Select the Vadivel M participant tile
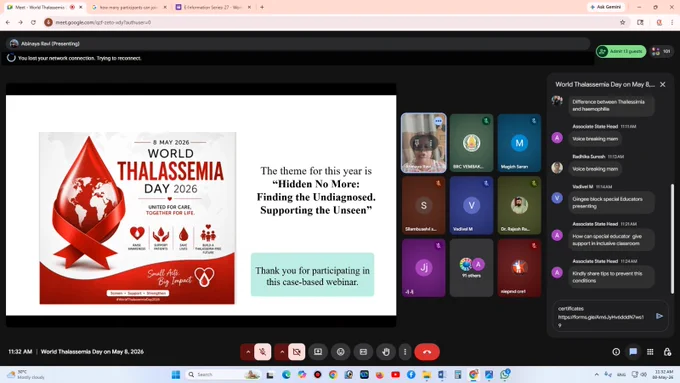 click(471, 205)
